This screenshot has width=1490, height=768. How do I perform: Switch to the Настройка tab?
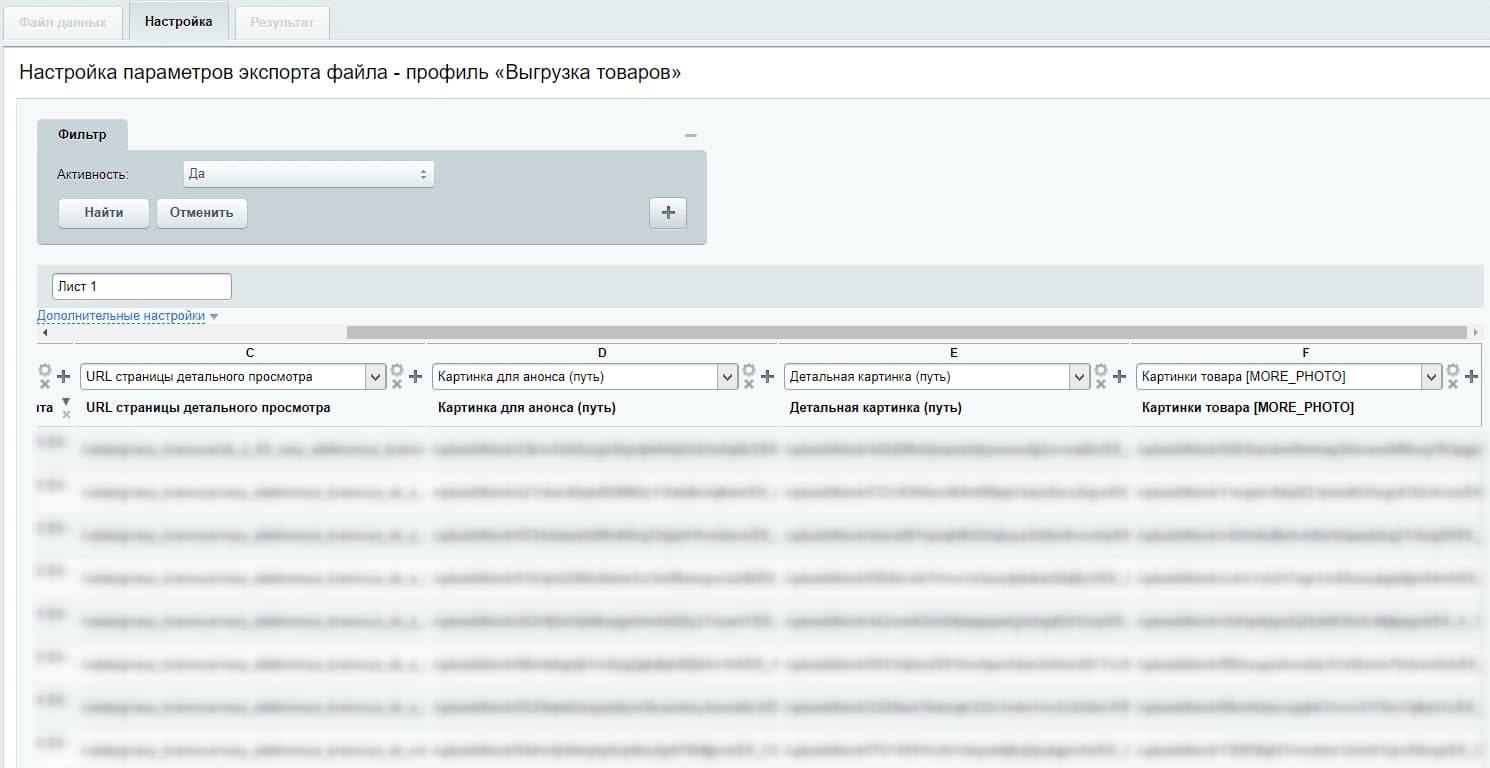178,21
